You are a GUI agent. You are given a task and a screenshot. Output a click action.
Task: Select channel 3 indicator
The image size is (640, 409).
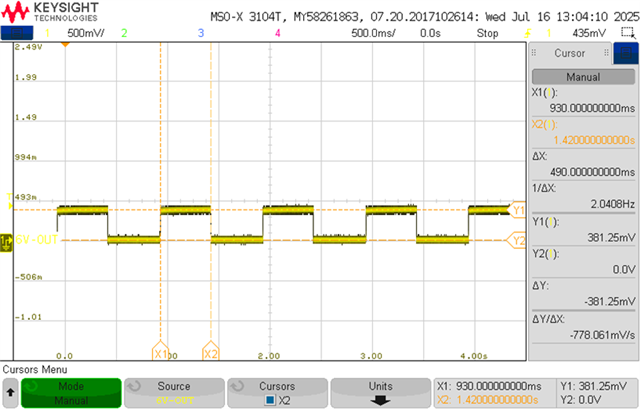201,33
